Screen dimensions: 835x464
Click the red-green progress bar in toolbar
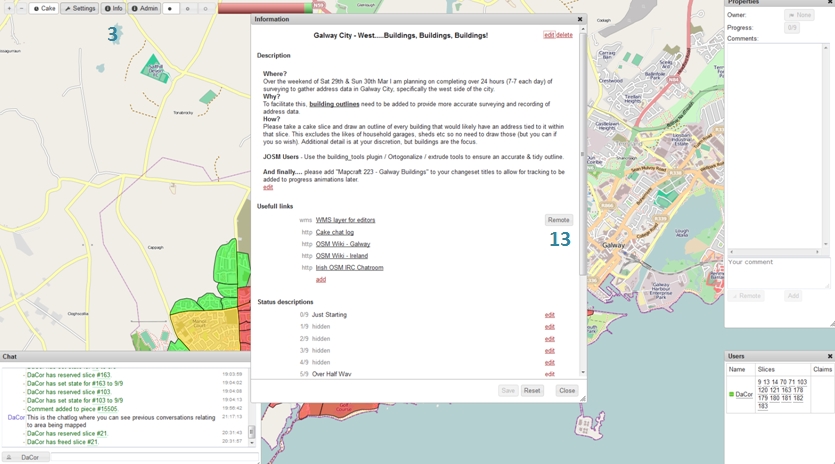click(265, 8)
